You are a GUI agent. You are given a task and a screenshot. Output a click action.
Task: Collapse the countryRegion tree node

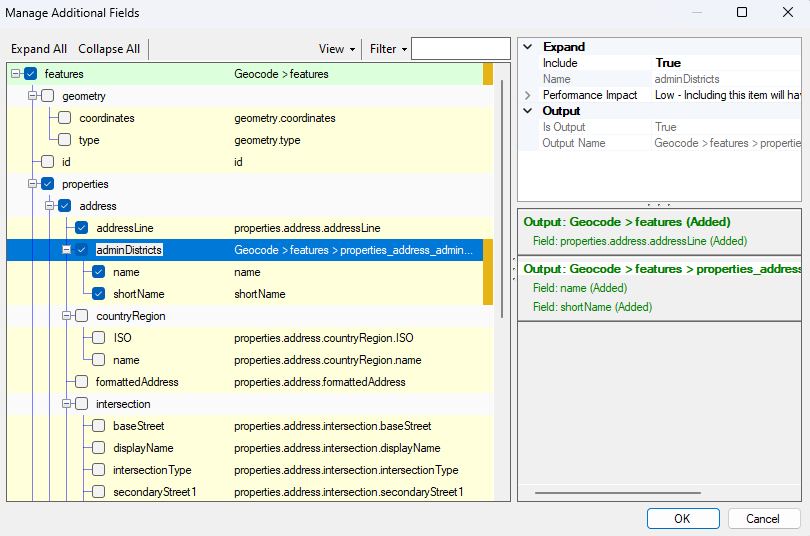click(x=67, y=316)
